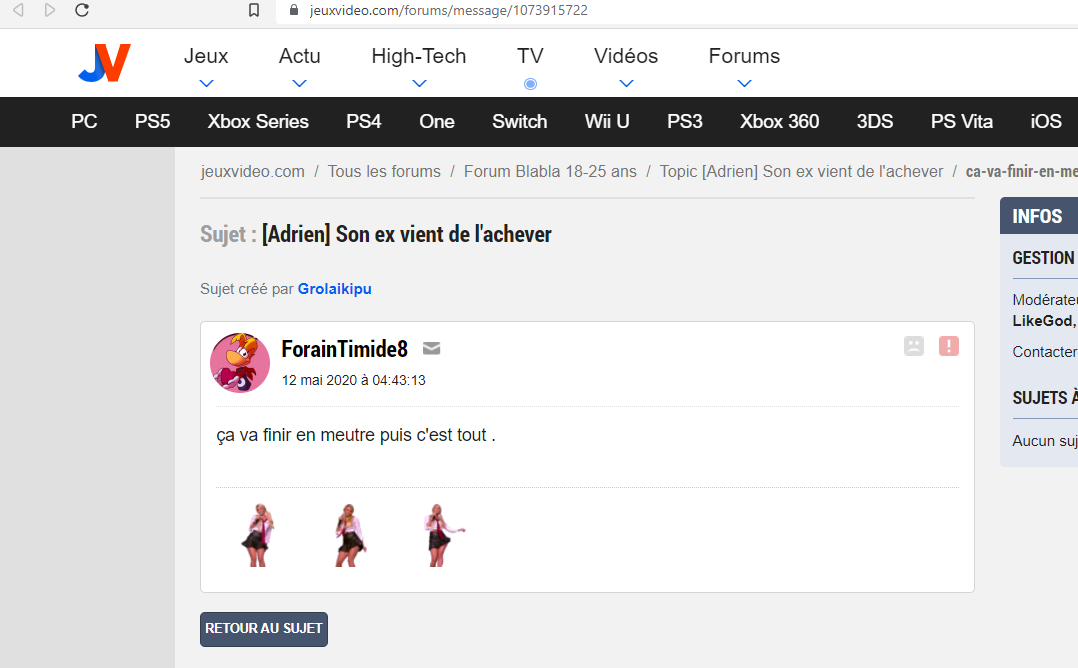Open the Forums navigation menu
The width and height of the screenshot is (1078, 668).
pyautogui.click(x=744, y=57)
